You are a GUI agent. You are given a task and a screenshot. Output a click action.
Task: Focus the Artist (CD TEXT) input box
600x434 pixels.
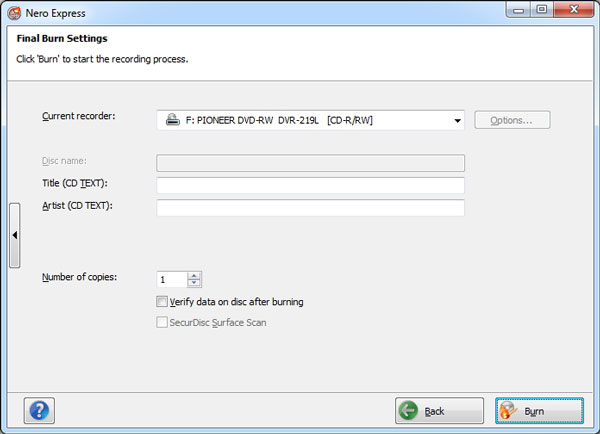pyautogui.click(x=310, y=208)
